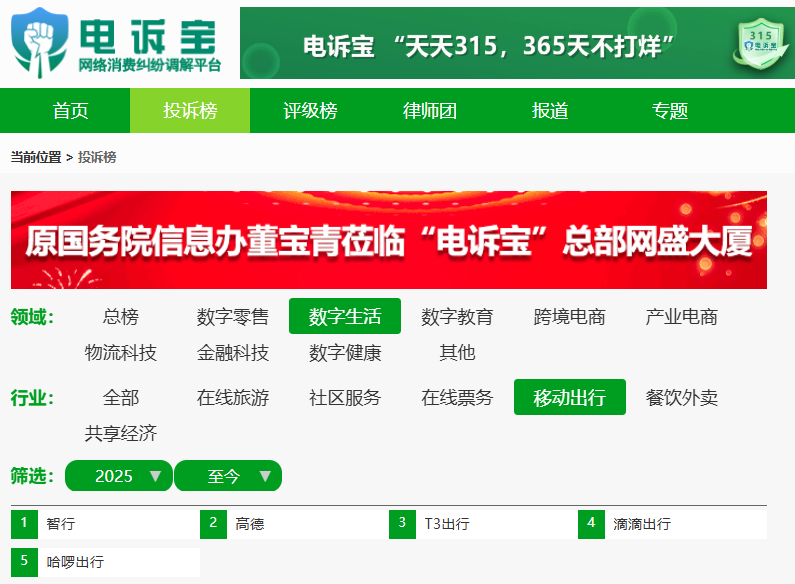795x584 pixels.
Task: Go to the 首页 navigation tab
Action: 70,111
